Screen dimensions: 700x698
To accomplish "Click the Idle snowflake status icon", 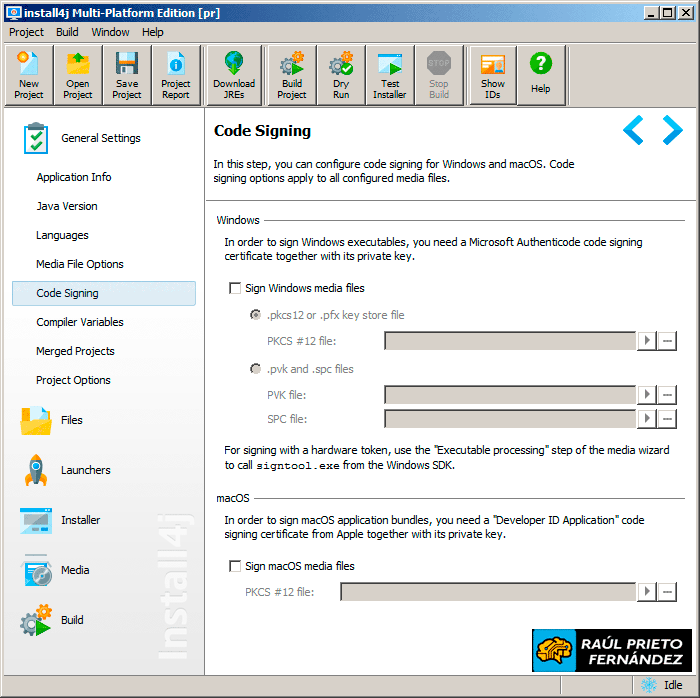I will tap(649, 685).
